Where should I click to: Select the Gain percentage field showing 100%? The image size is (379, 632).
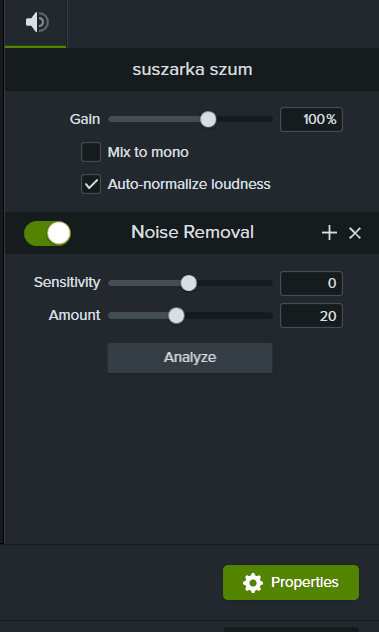pyautogui.click(x=311, y=119)
